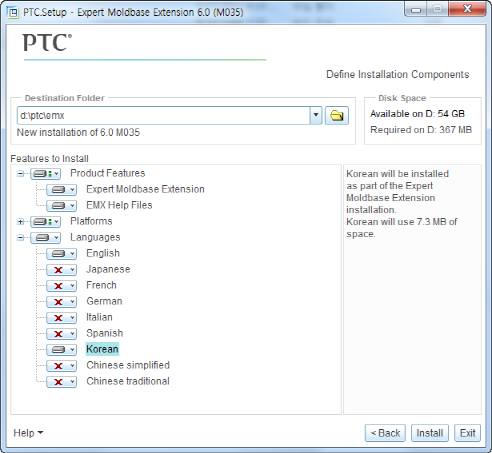This screenshot has height=453, width=492.
Task: Minimize the PTC Setup window
Action: [416, 9]
